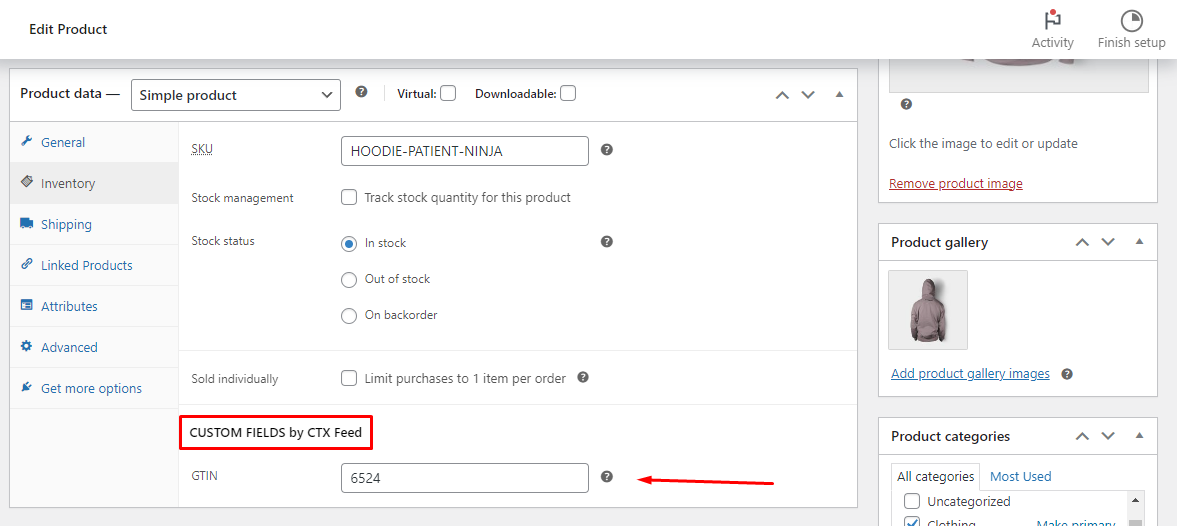
Task: Click Remove product image link
Action: (x=955, y=183)
